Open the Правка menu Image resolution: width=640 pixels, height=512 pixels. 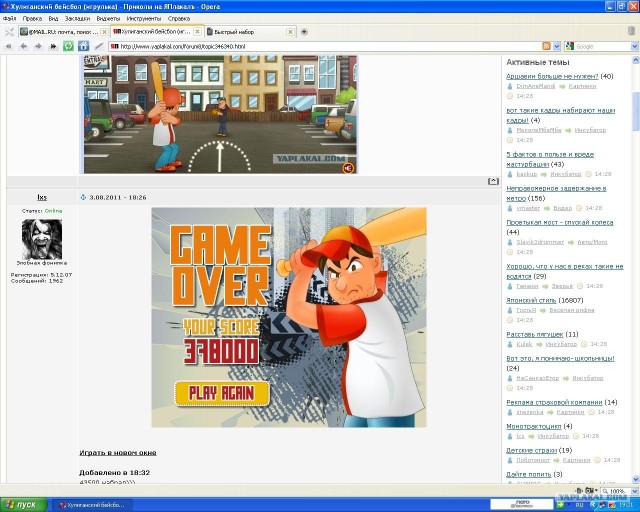click(32, 18)
